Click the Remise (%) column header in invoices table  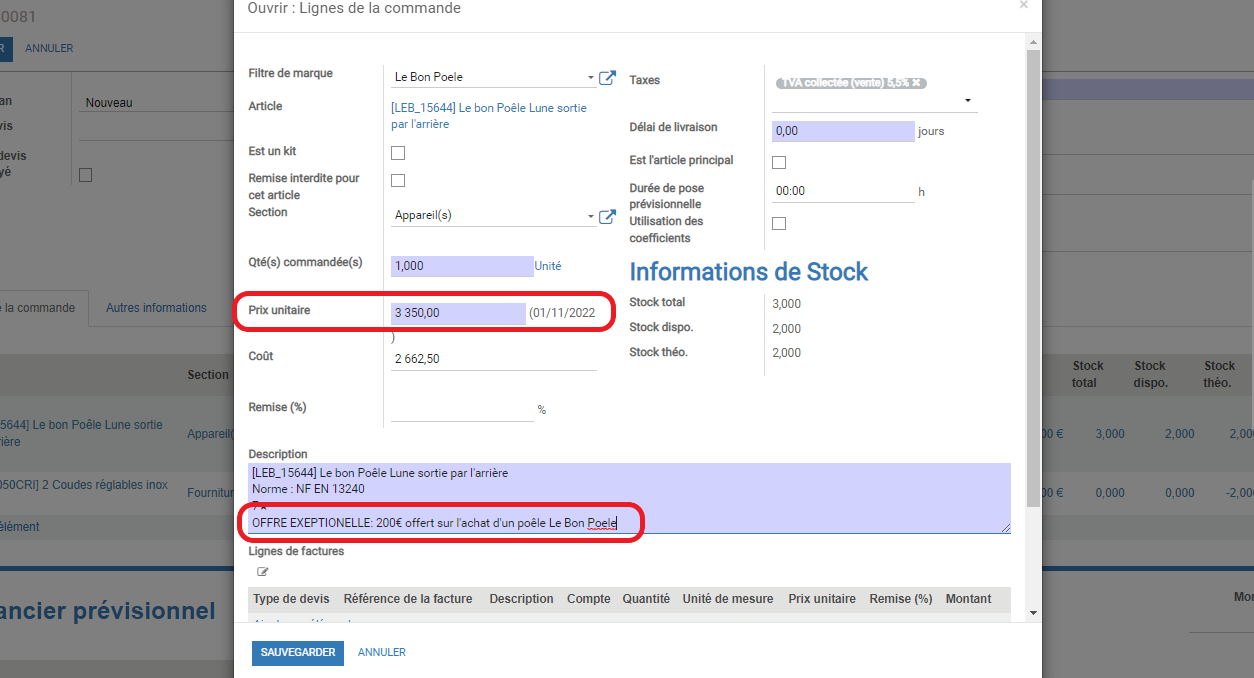click(x=901, y=599)
